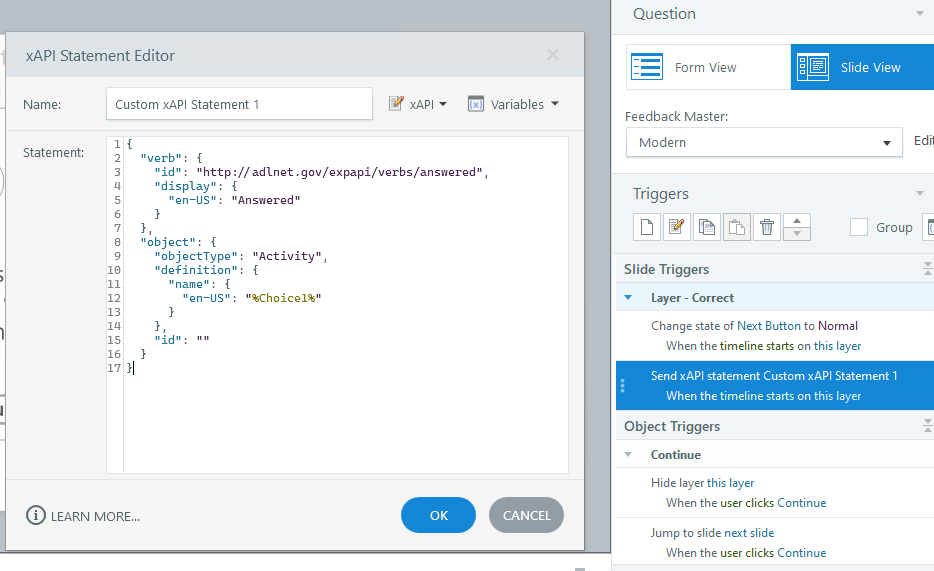Screen dimensions: 934x571
Task: Copy the selected trigger
Action: click(707, 227)
